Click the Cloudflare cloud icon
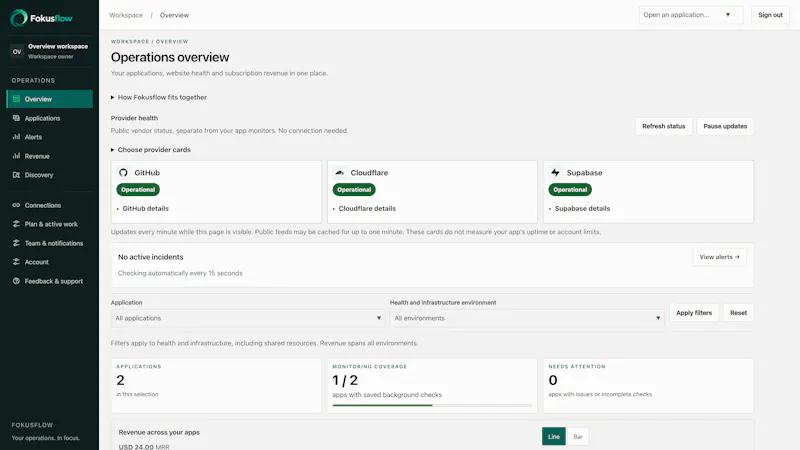Image resolution: width=800 pixels, height=450 pixels. (x=339, y=172)
